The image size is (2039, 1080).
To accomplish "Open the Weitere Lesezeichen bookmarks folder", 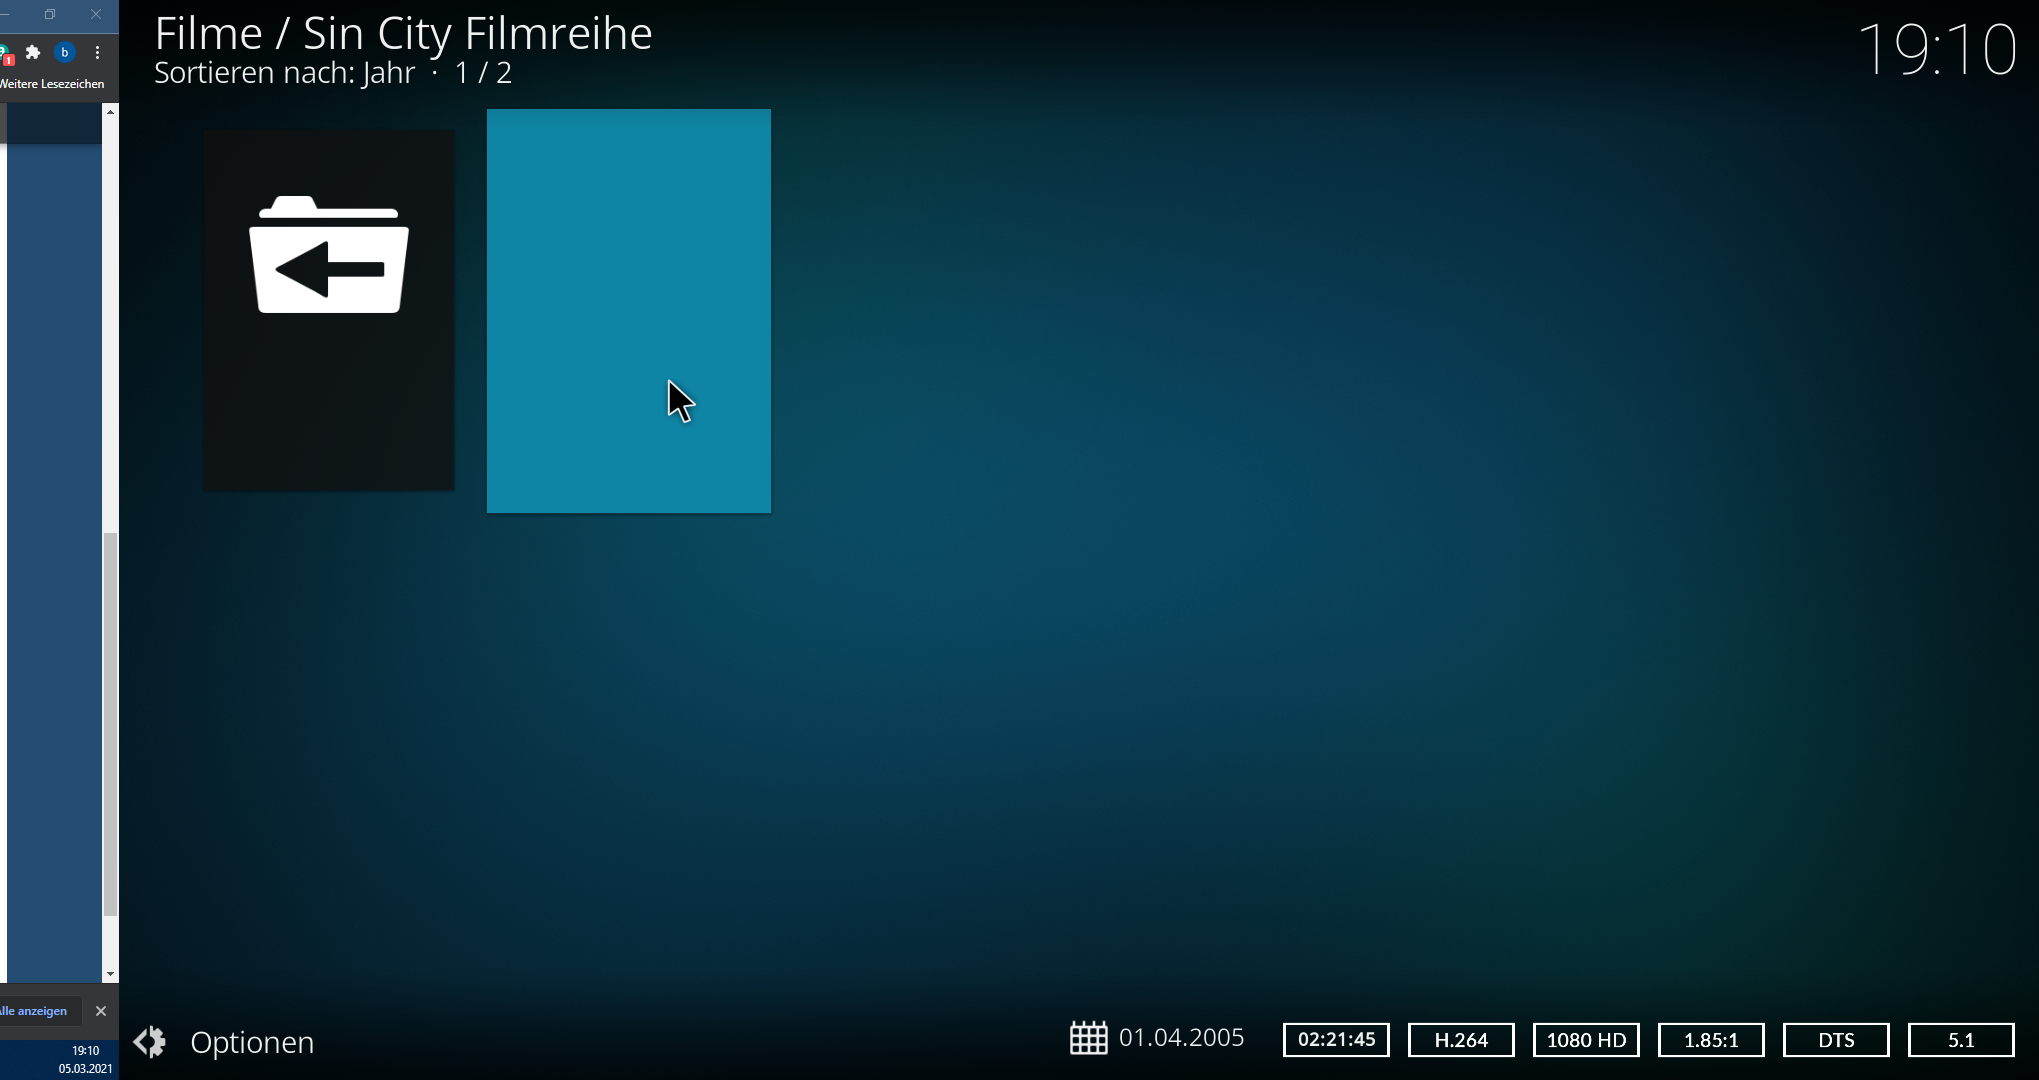I will (52, 84).
